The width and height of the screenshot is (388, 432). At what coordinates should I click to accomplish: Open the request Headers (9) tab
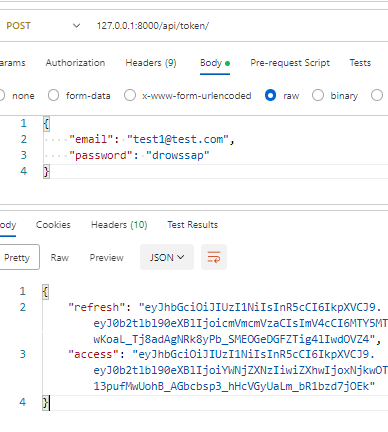[x=151, y=63]
